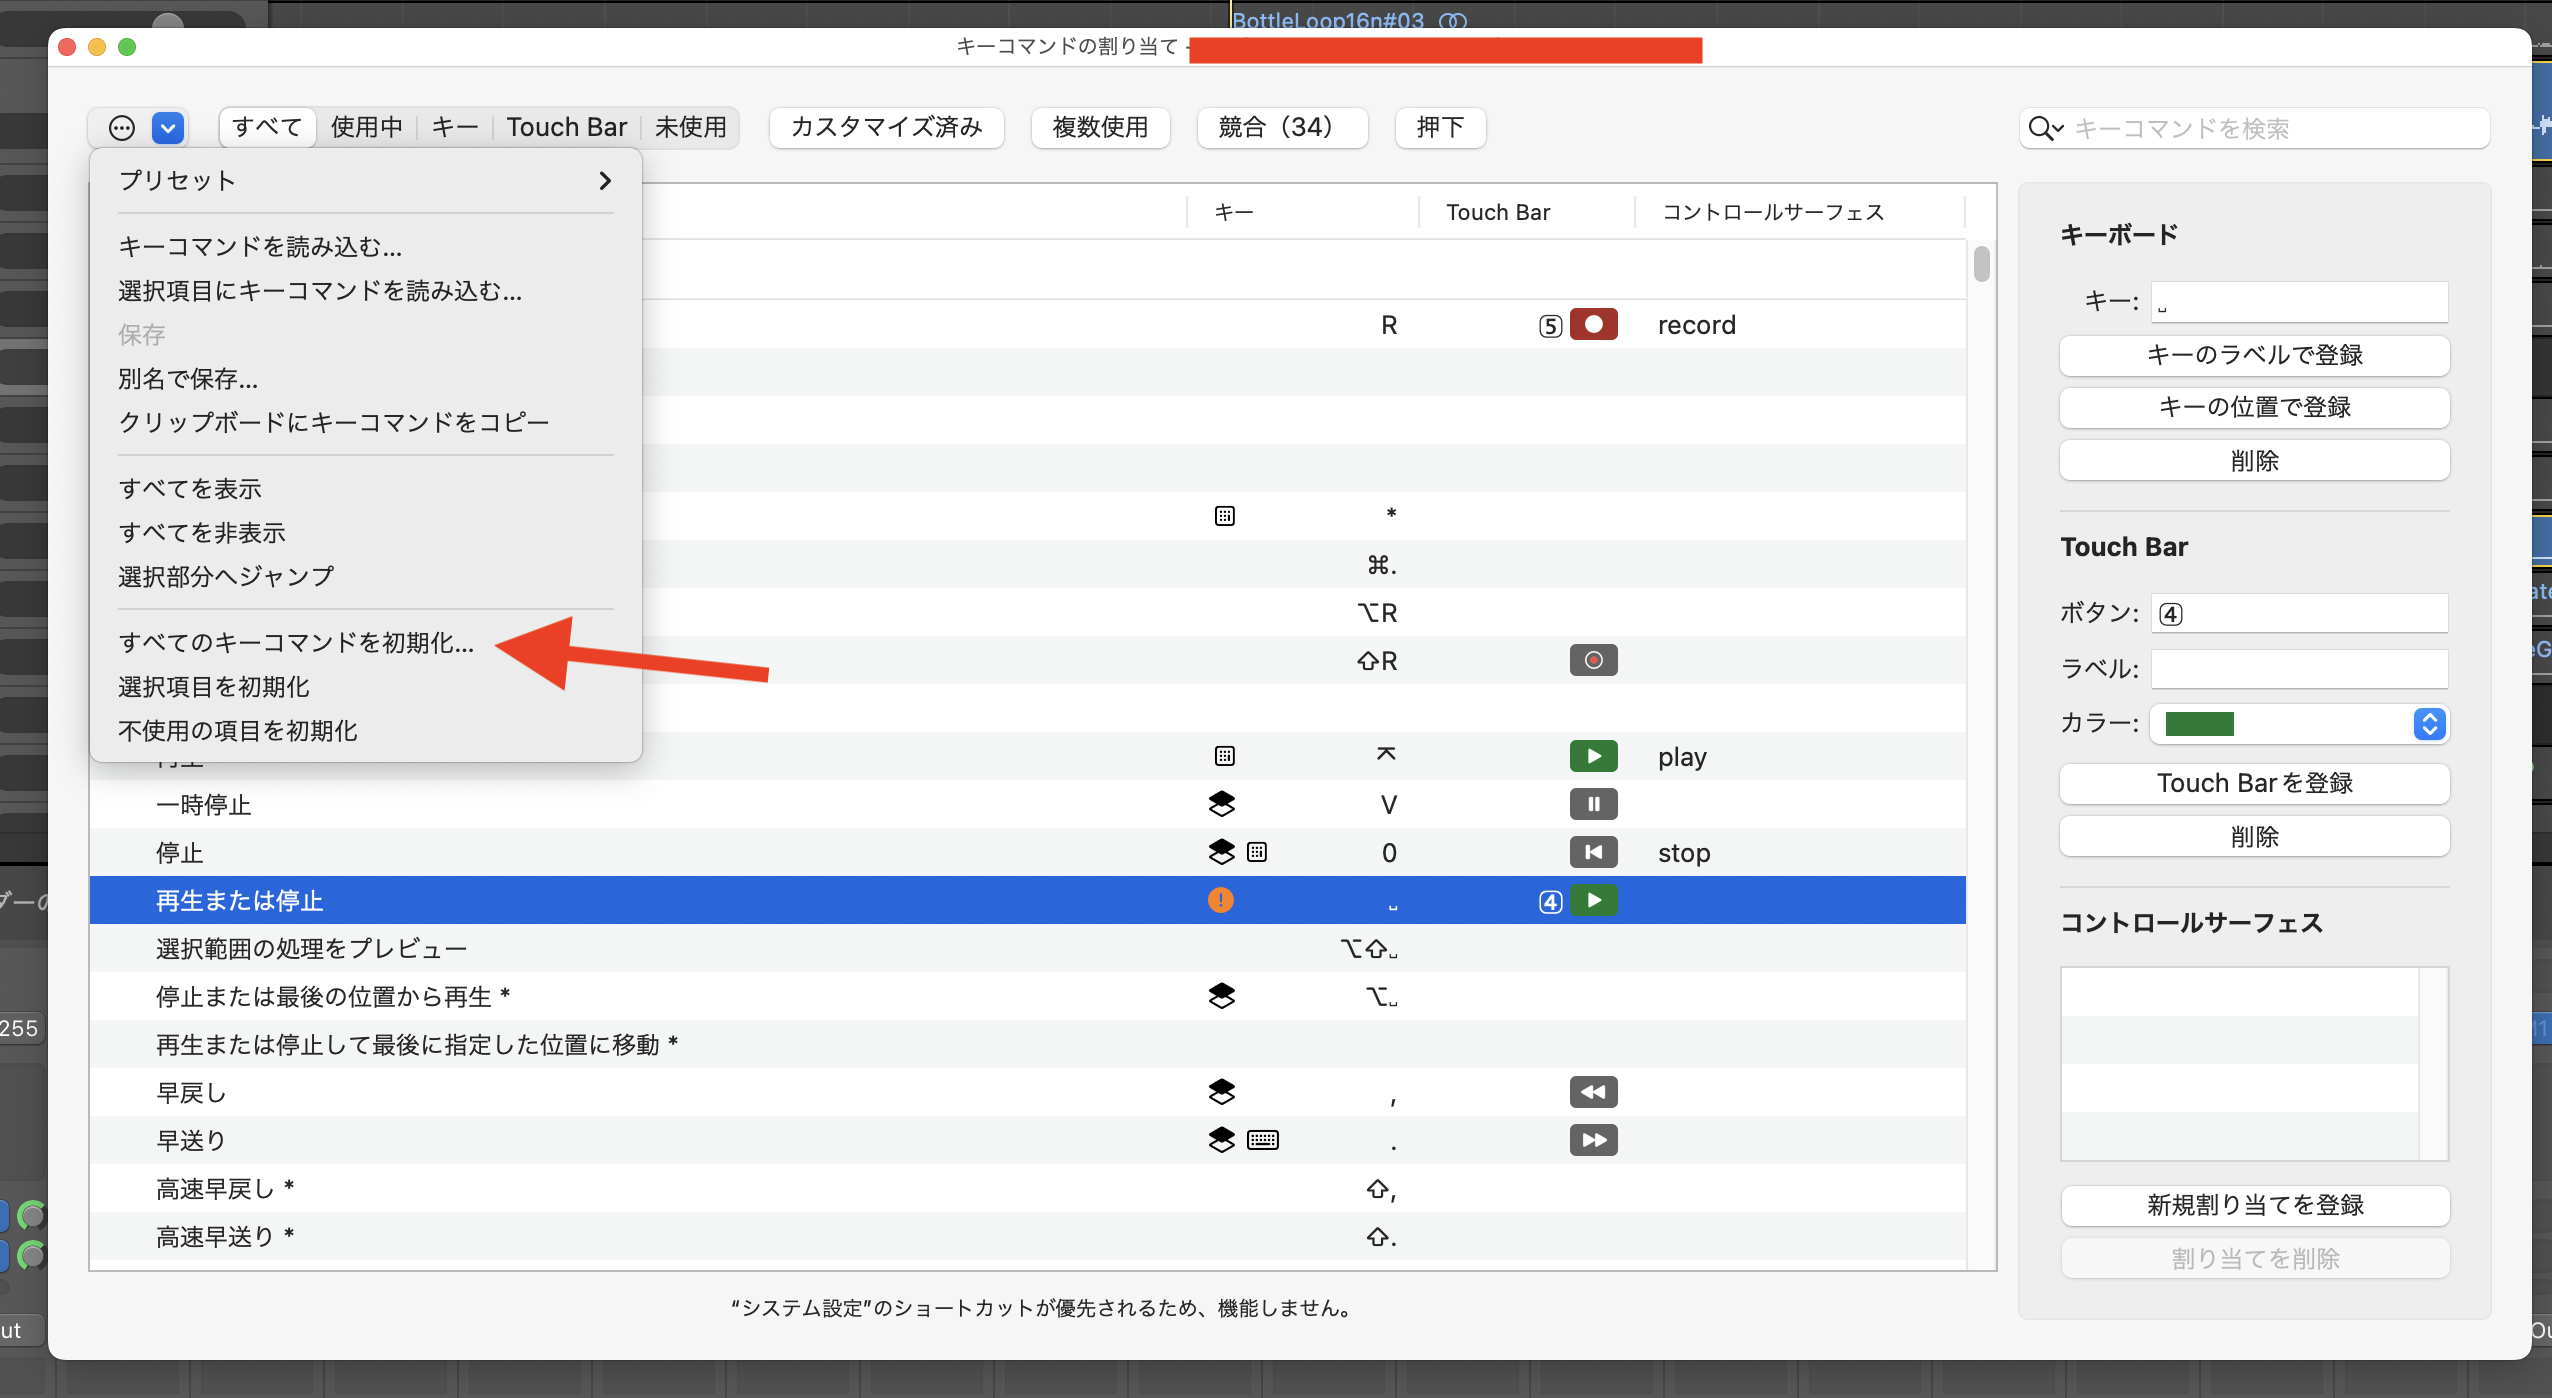
Task: Click the stop row's go-to-beginning icon
Action: [x=1593, y=852]
